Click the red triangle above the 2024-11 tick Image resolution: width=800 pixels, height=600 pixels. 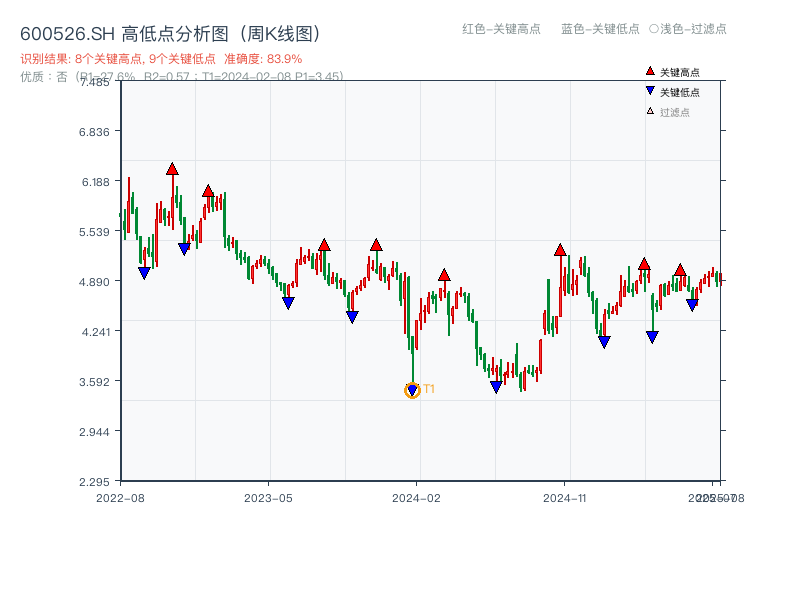click(560, 249)
